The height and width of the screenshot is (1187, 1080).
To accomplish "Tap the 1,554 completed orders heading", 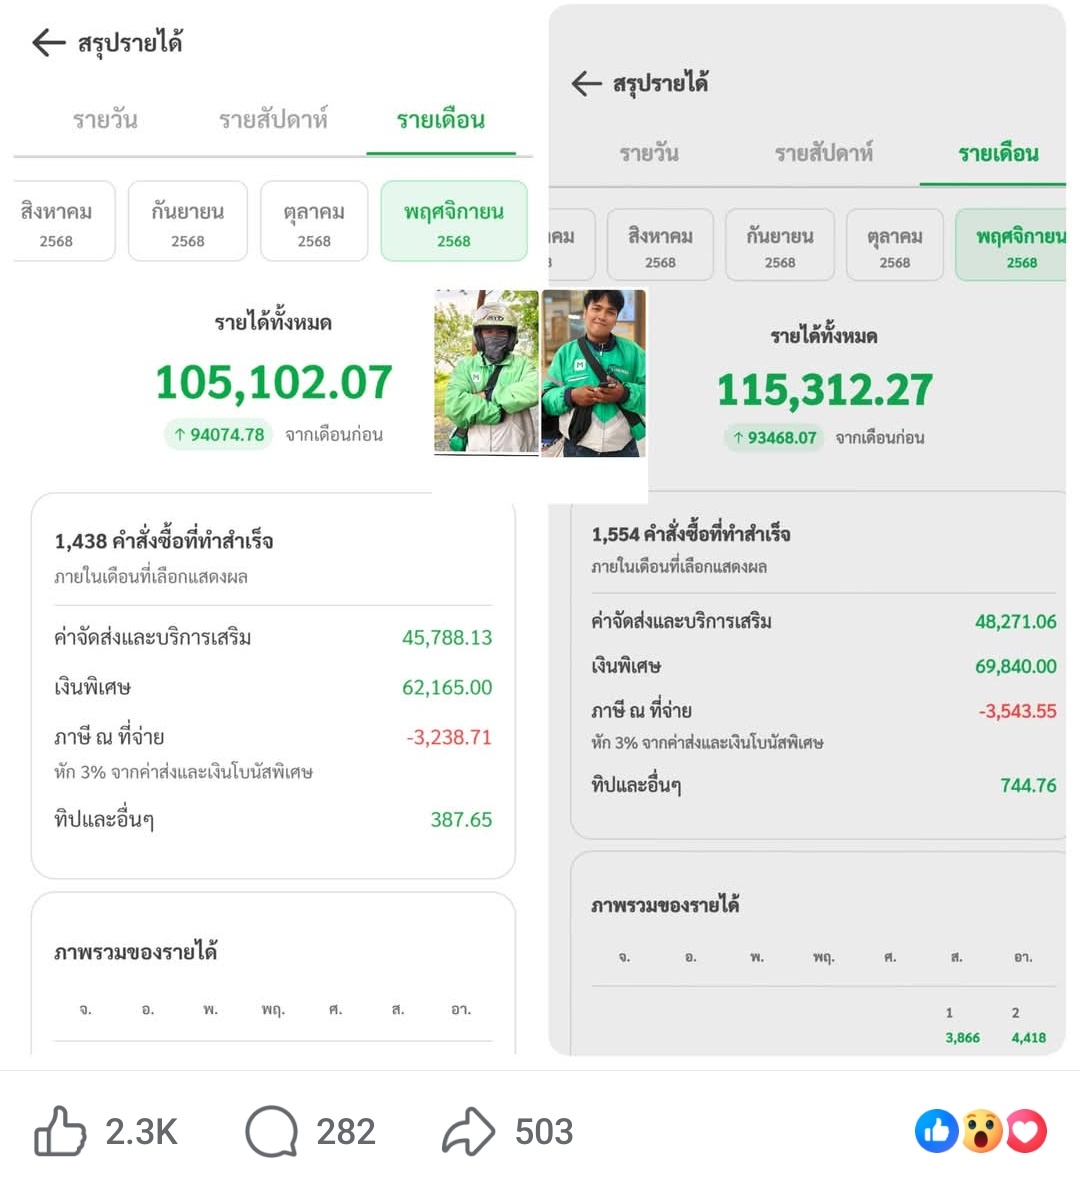I will click(690, 534).
